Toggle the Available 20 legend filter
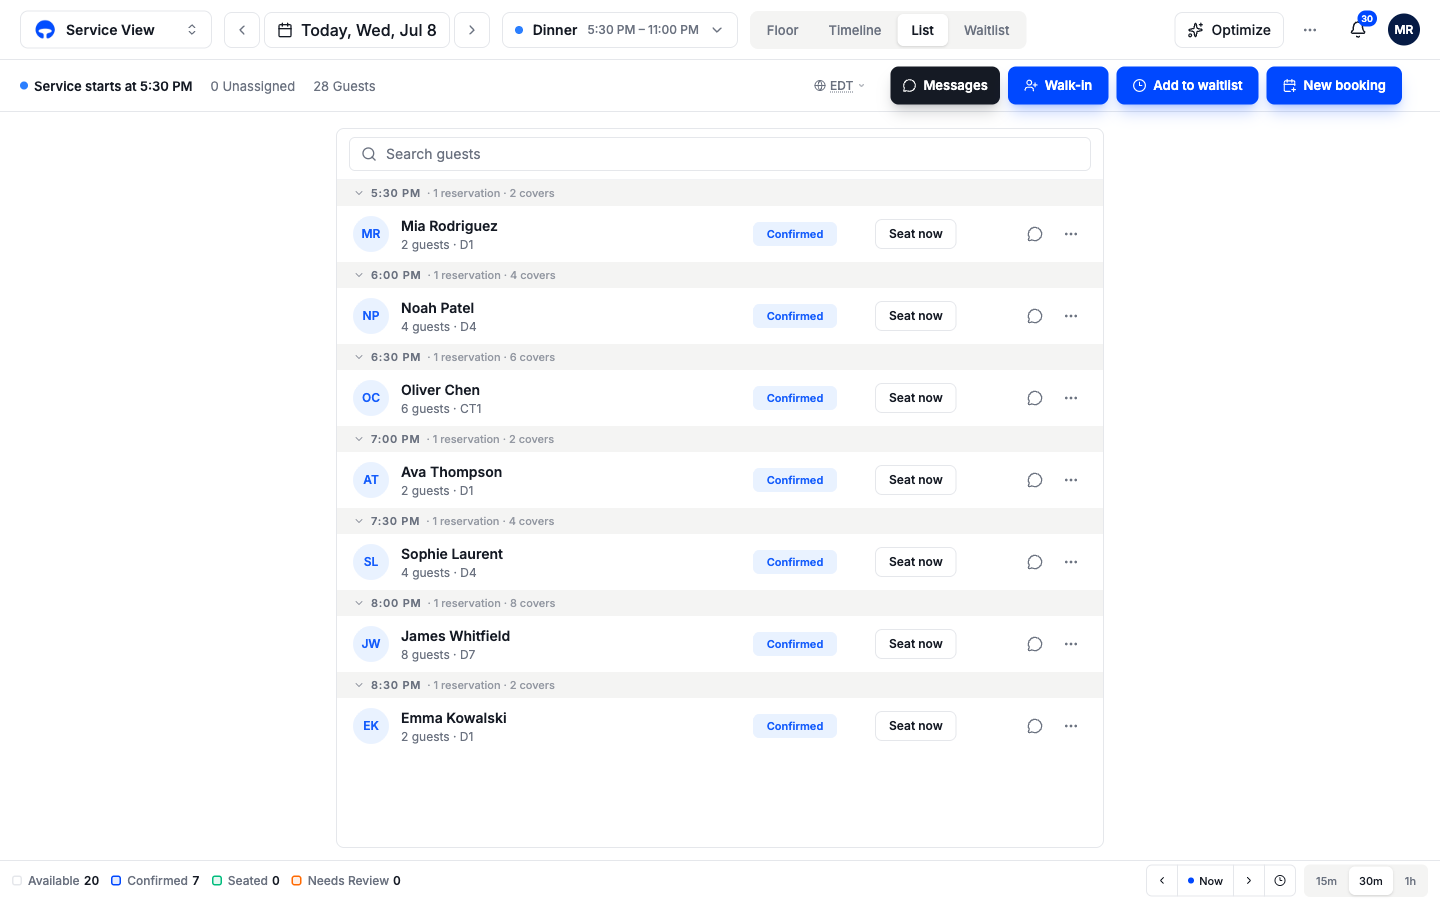This screenshot has width=1440, height=900. click(x=56, y=881)
